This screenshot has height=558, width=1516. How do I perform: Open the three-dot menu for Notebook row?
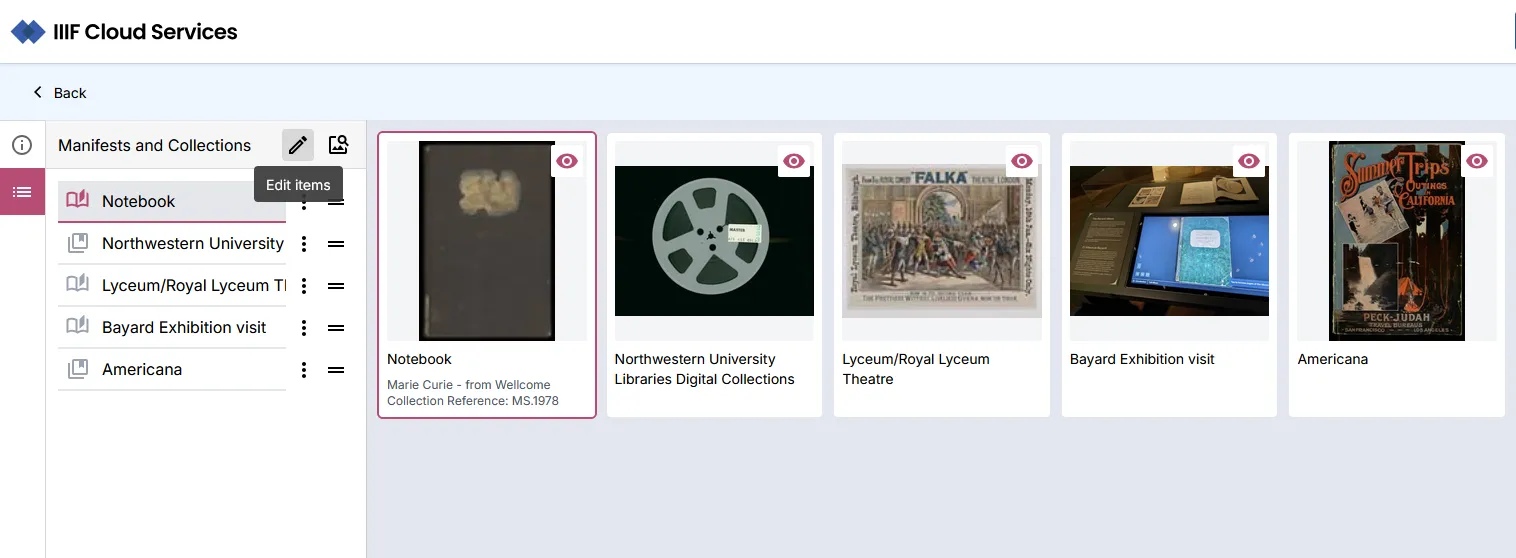pyautogui.click(x=304, y=202)
